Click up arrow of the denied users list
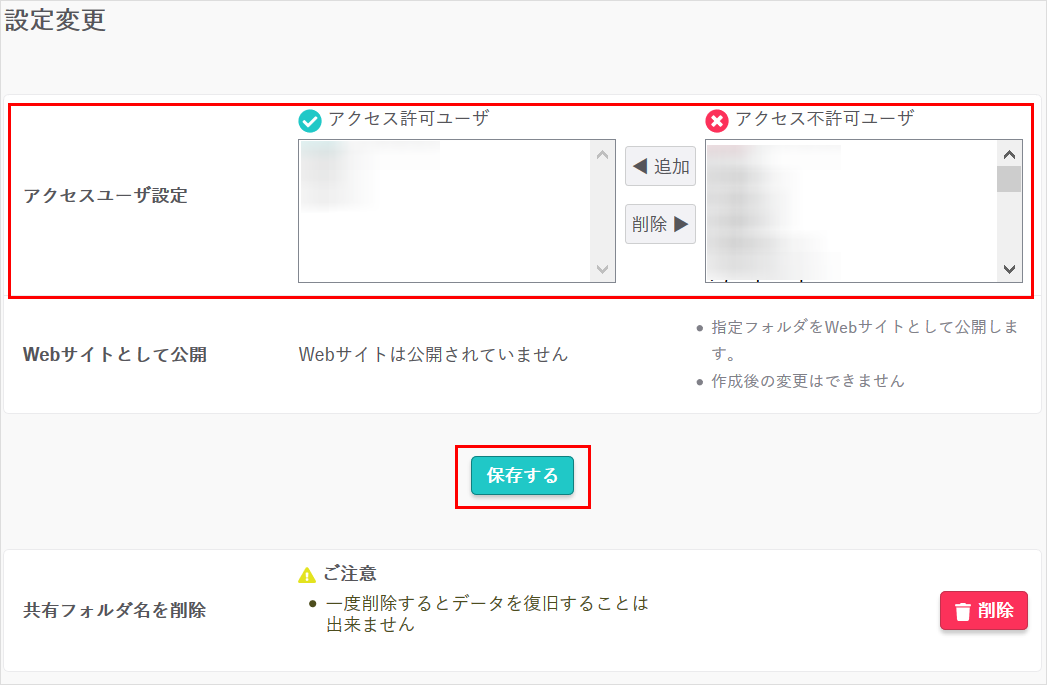Image resolution: width=1047 pixels, height=685 pixels. click(x=1008, y=154)
